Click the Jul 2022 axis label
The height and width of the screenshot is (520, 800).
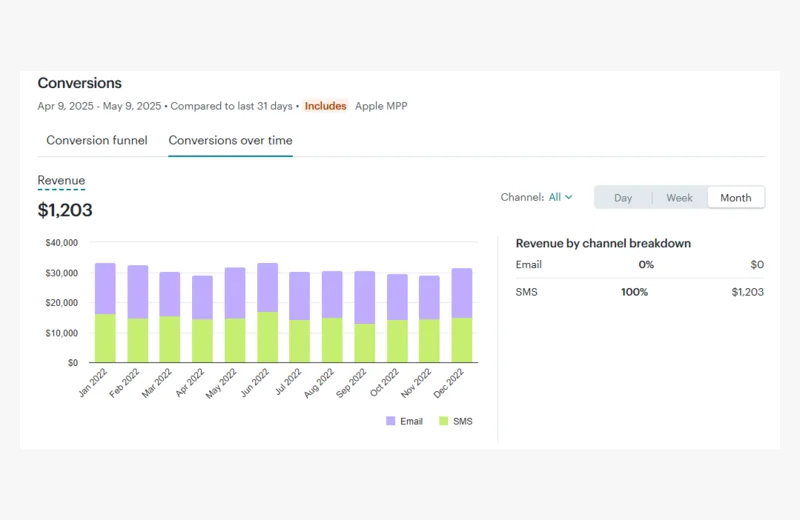pyautogui.click(x=289, y=382)
